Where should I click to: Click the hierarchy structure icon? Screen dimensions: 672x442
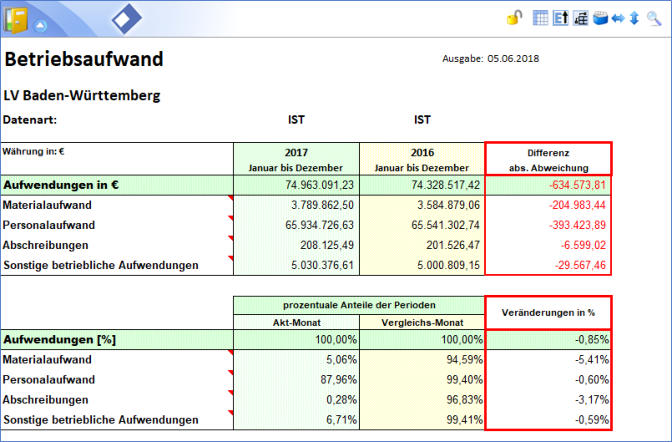tap(580, 17)
